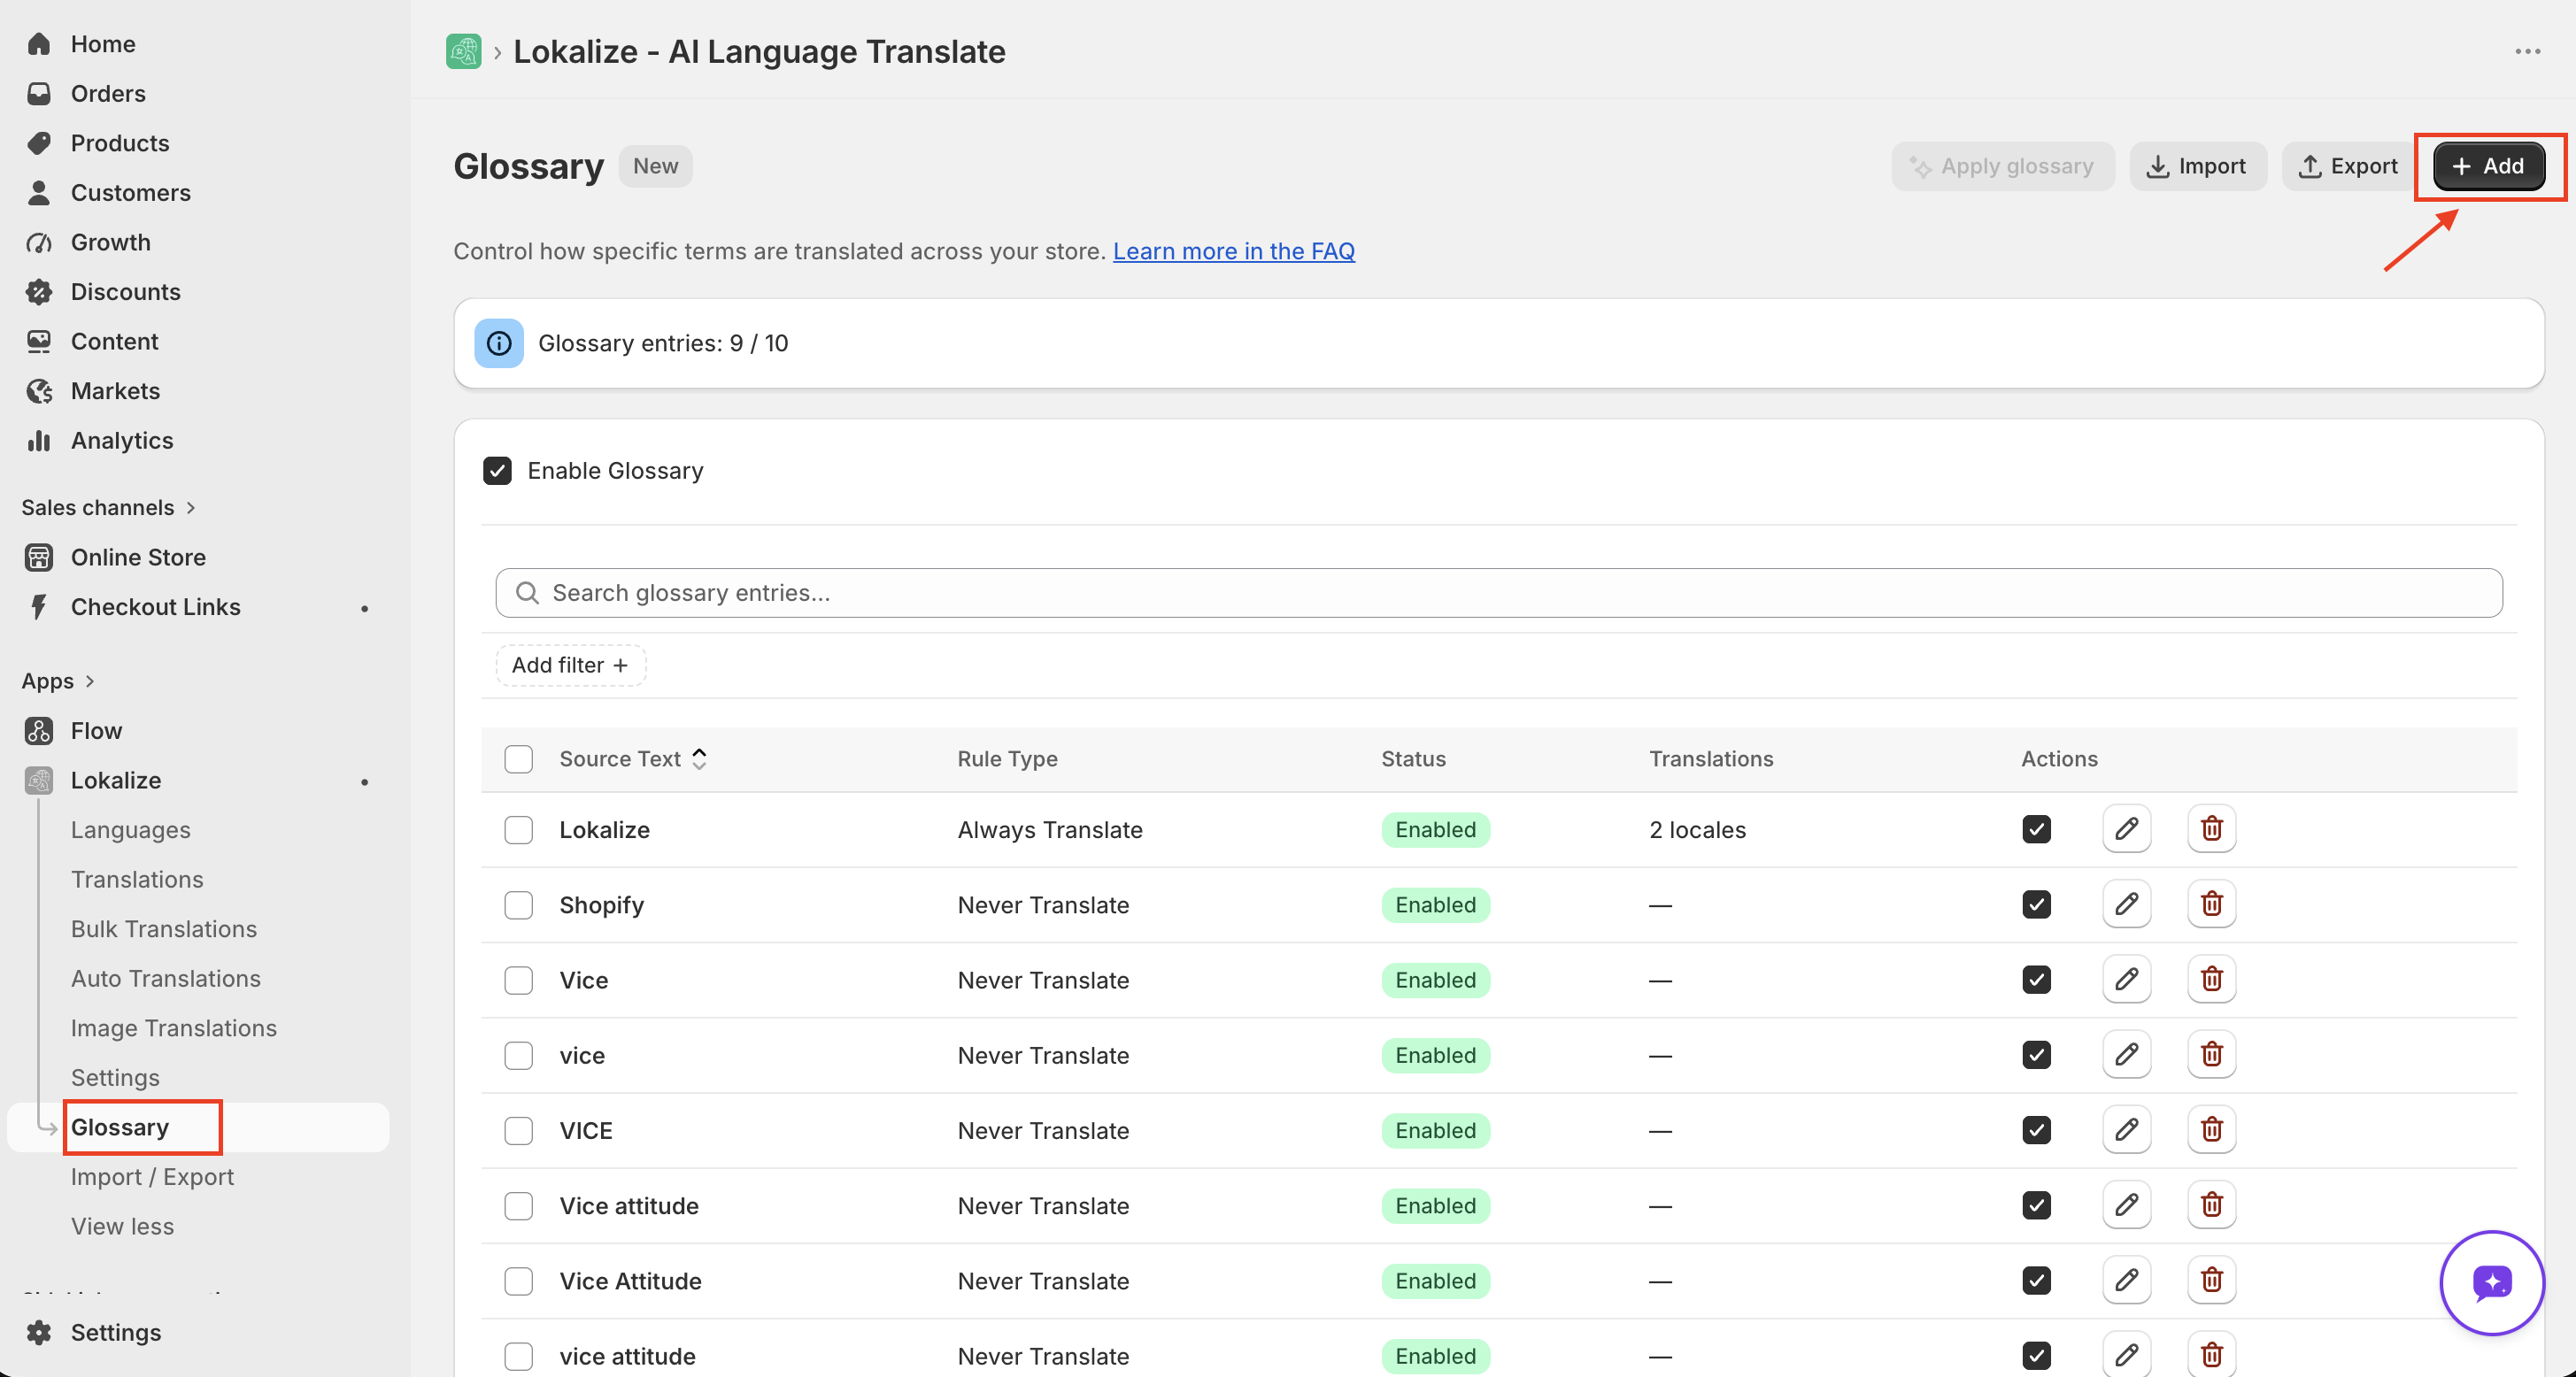
Task: Open Translations under Lokalize
Action: (x=137, y=880)
